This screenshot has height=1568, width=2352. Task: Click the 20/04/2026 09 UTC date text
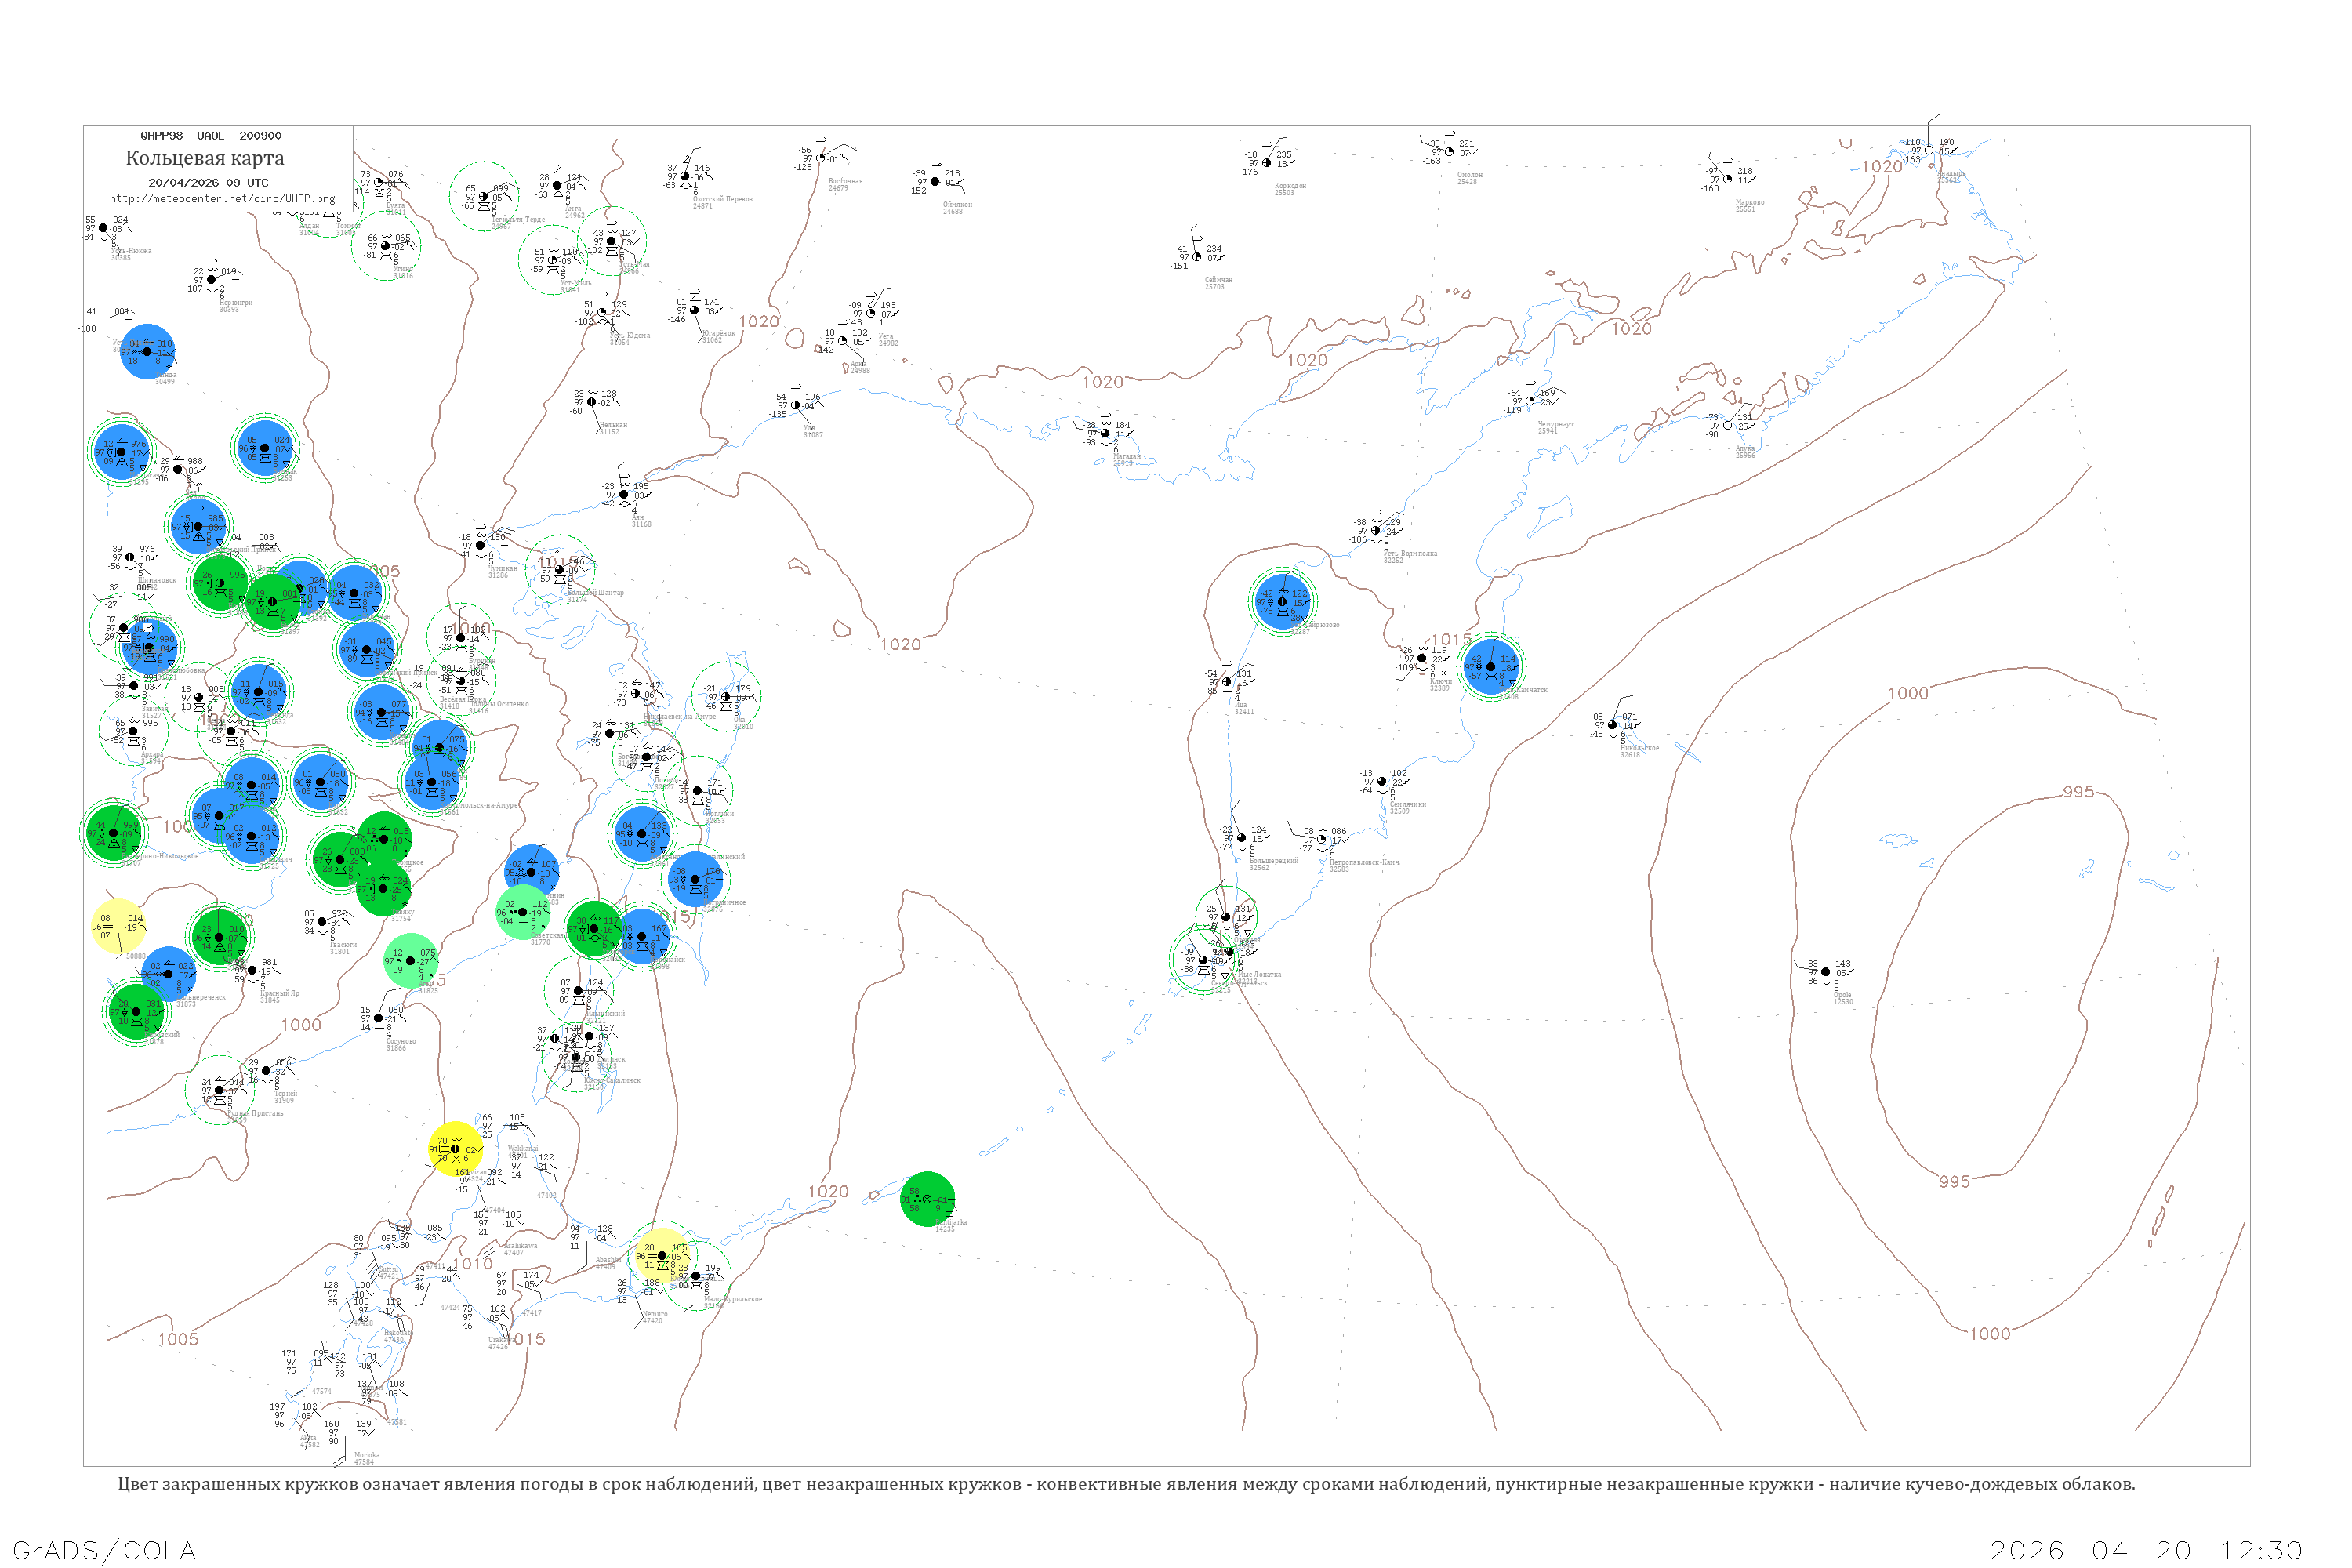[208, 183]
